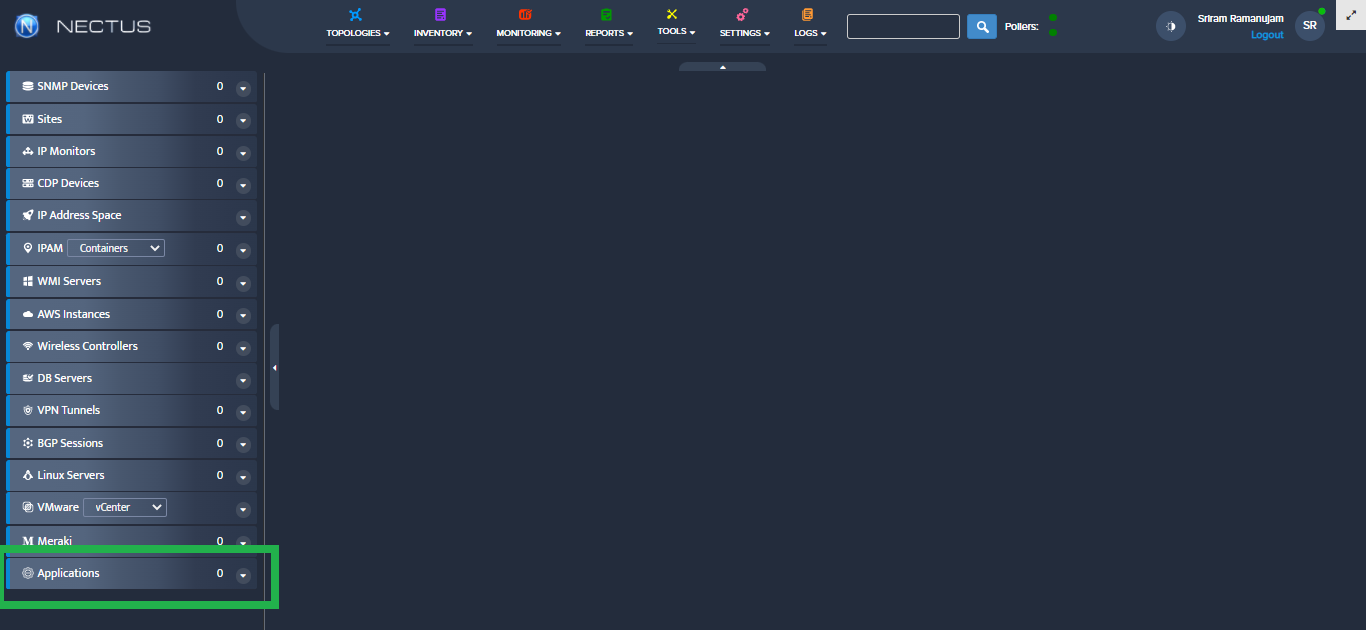The height and width of the screenshot is (630, 1366).
Task: Click the WMI Servers Windows icon
Action: [x=28, y=281]
